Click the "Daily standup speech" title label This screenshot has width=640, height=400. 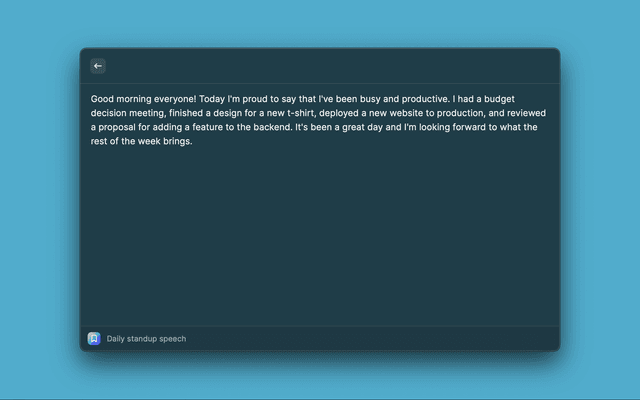(x=146, y=339)
